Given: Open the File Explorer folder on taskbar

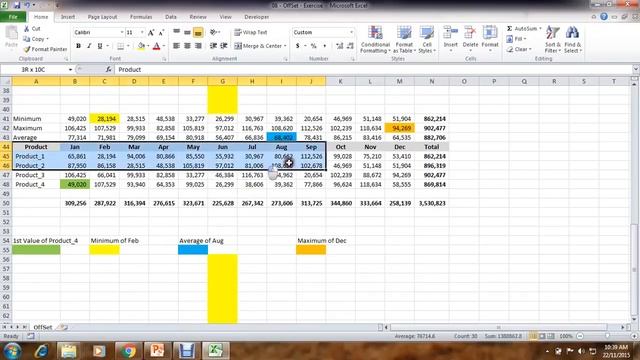Looking at the screenshot, I should coord(69,351).
